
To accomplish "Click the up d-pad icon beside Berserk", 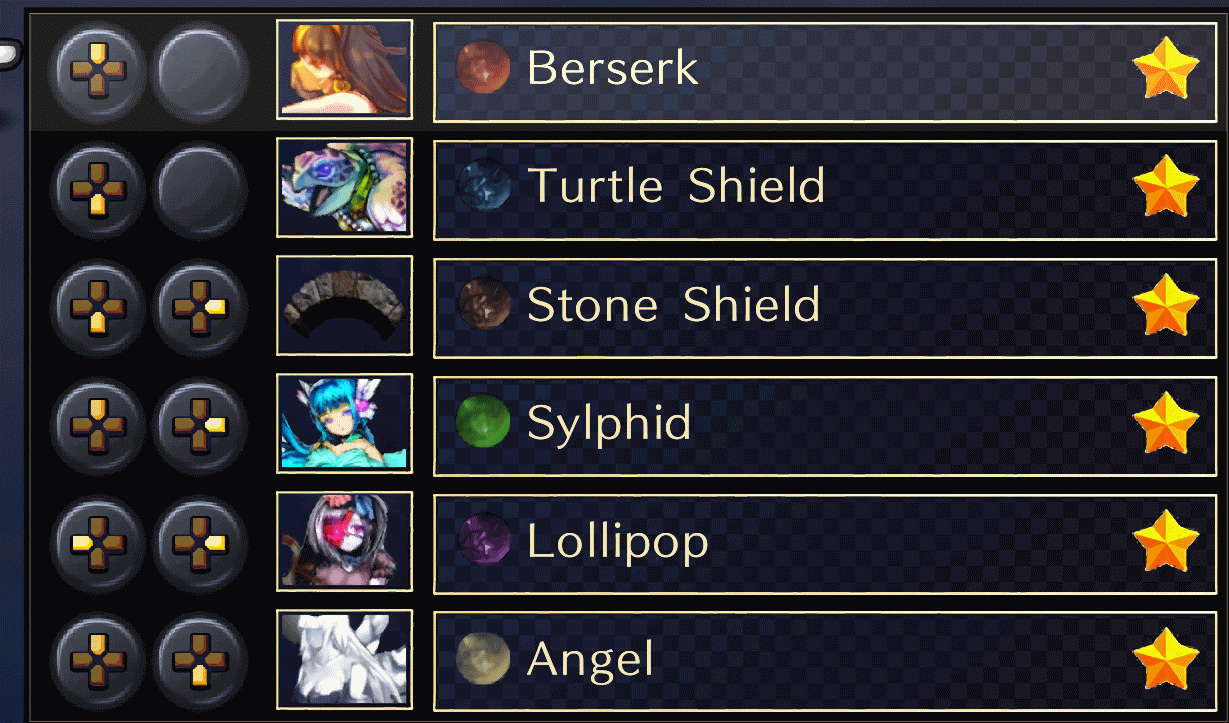I will click(98, 70).
